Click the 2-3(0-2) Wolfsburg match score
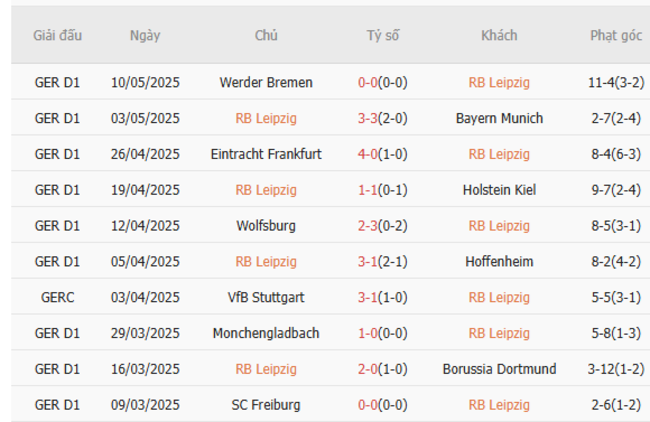The image size is (650, 422). pos(382,226)
